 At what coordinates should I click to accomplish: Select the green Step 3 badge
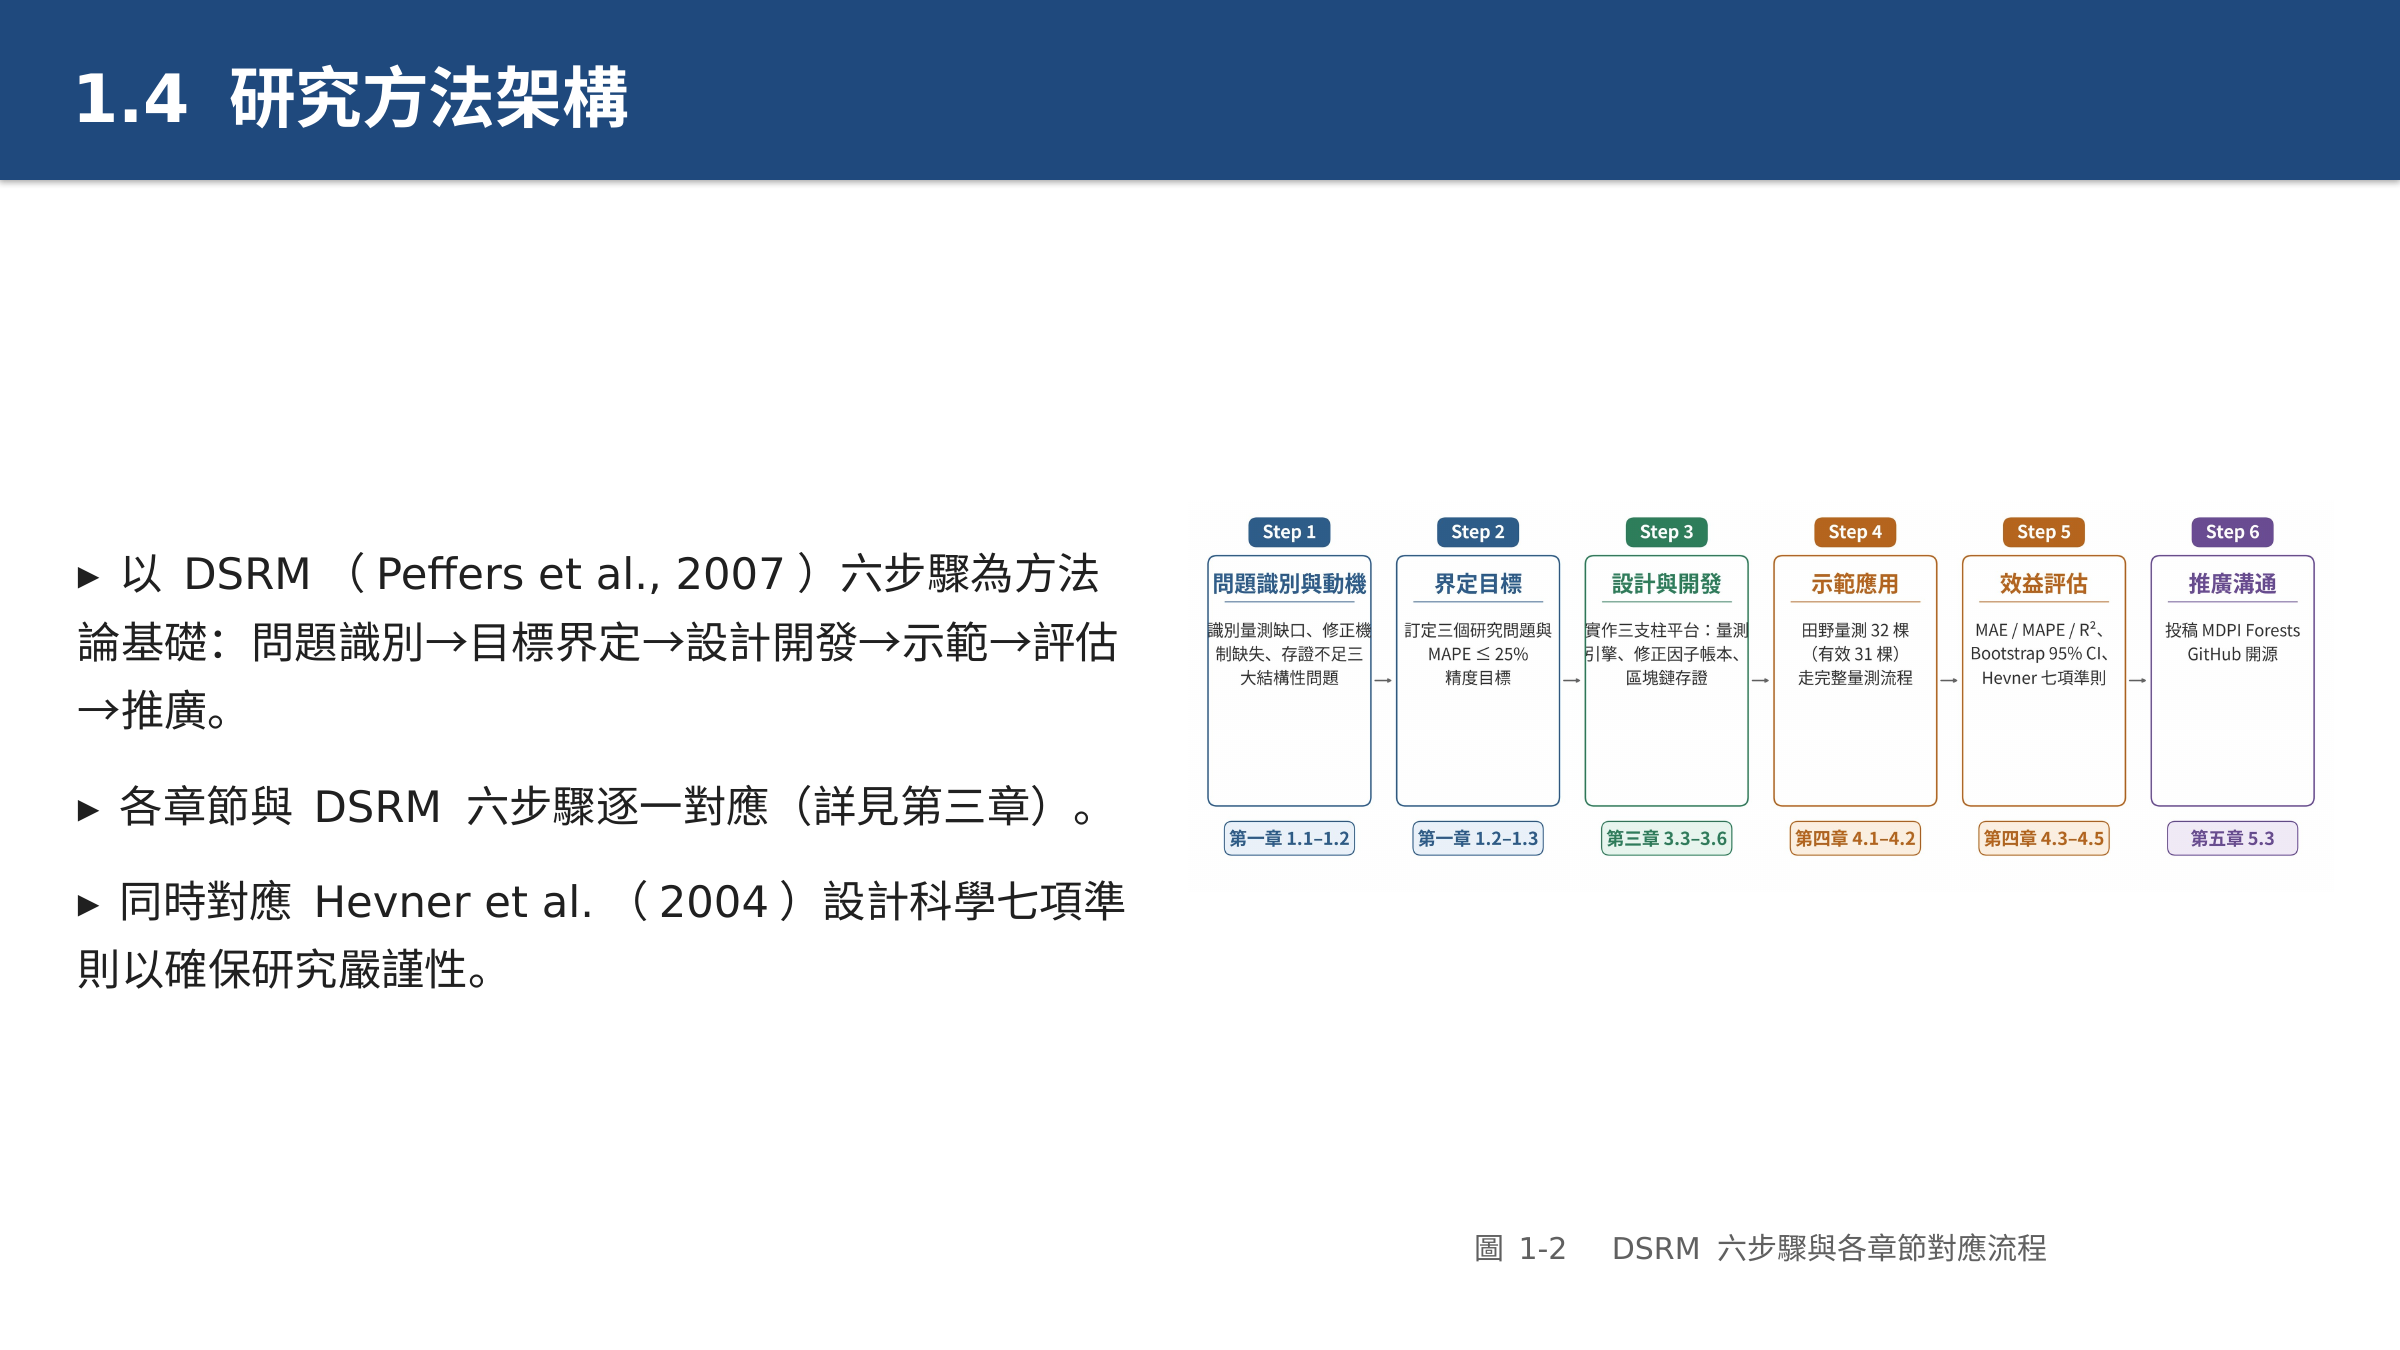click(1666, 532)
